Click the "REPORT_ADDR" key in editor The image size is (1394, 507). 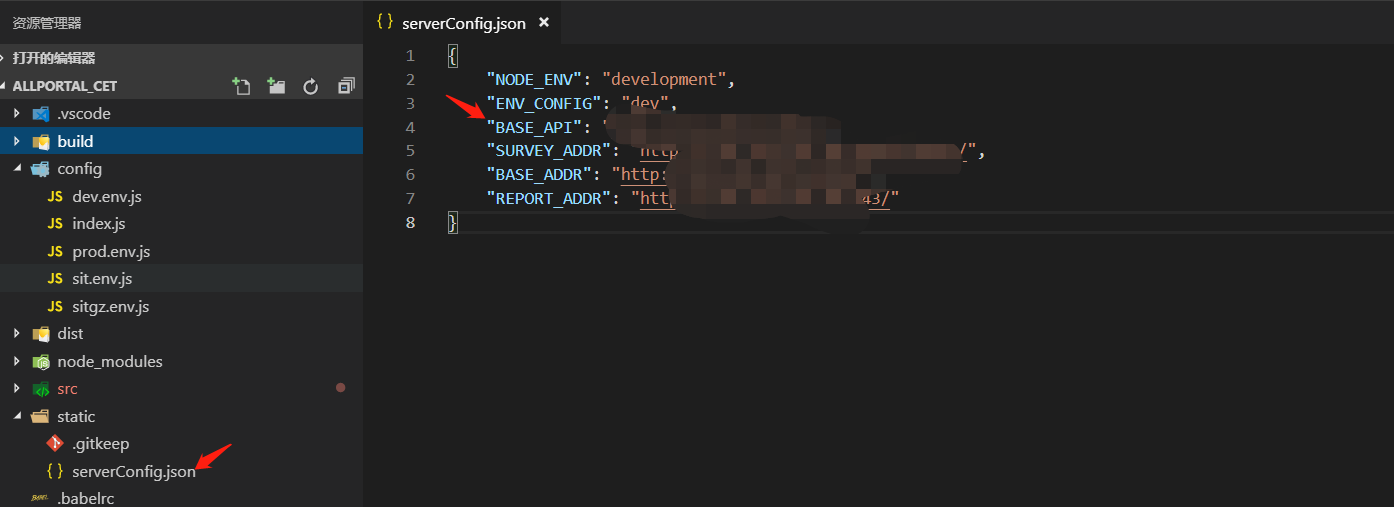pos(549,199)
